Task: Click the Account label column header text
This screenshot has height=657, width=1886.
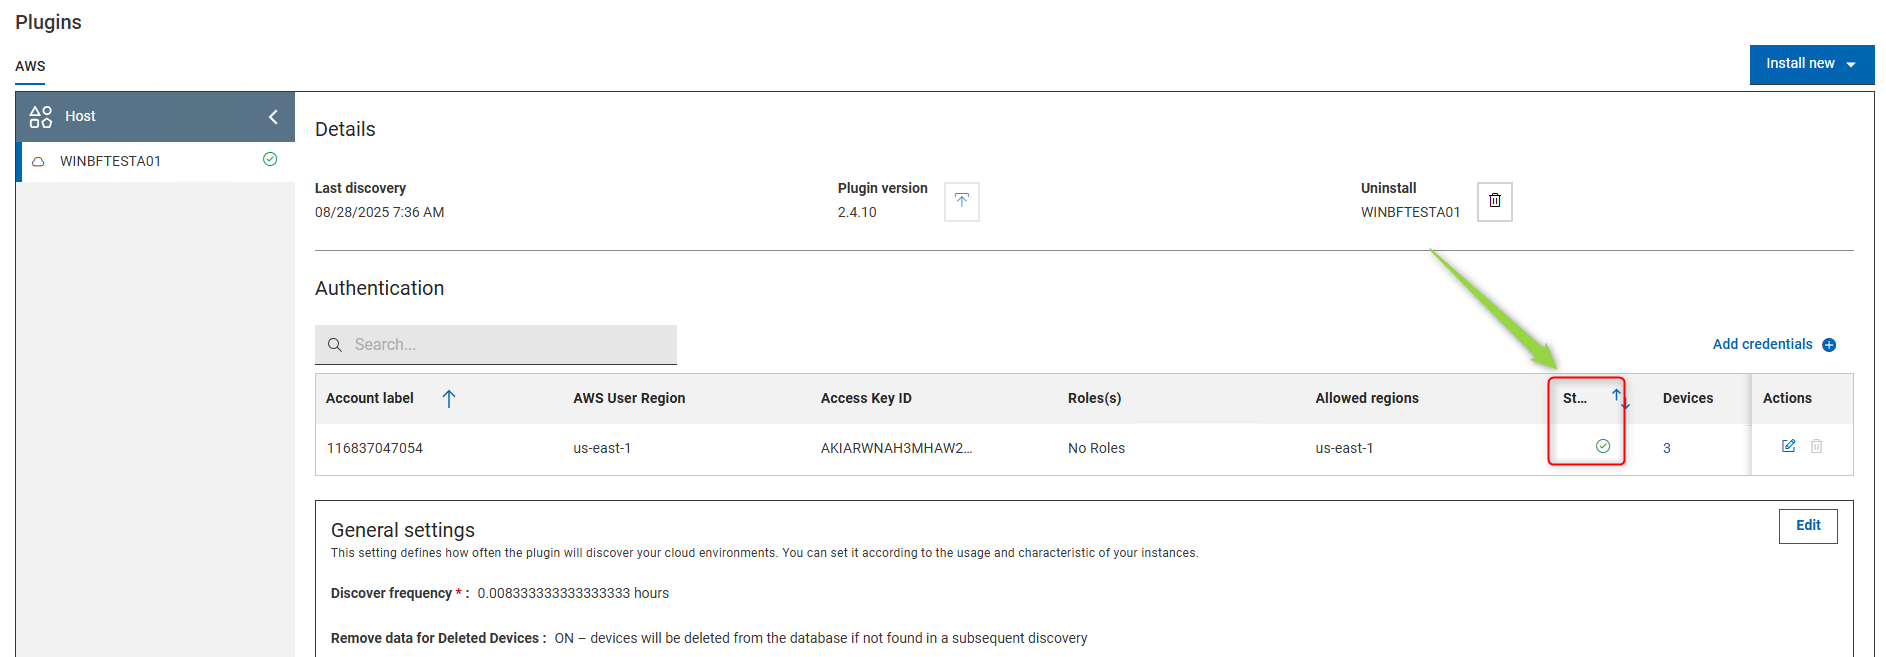Action: point(369,398)
